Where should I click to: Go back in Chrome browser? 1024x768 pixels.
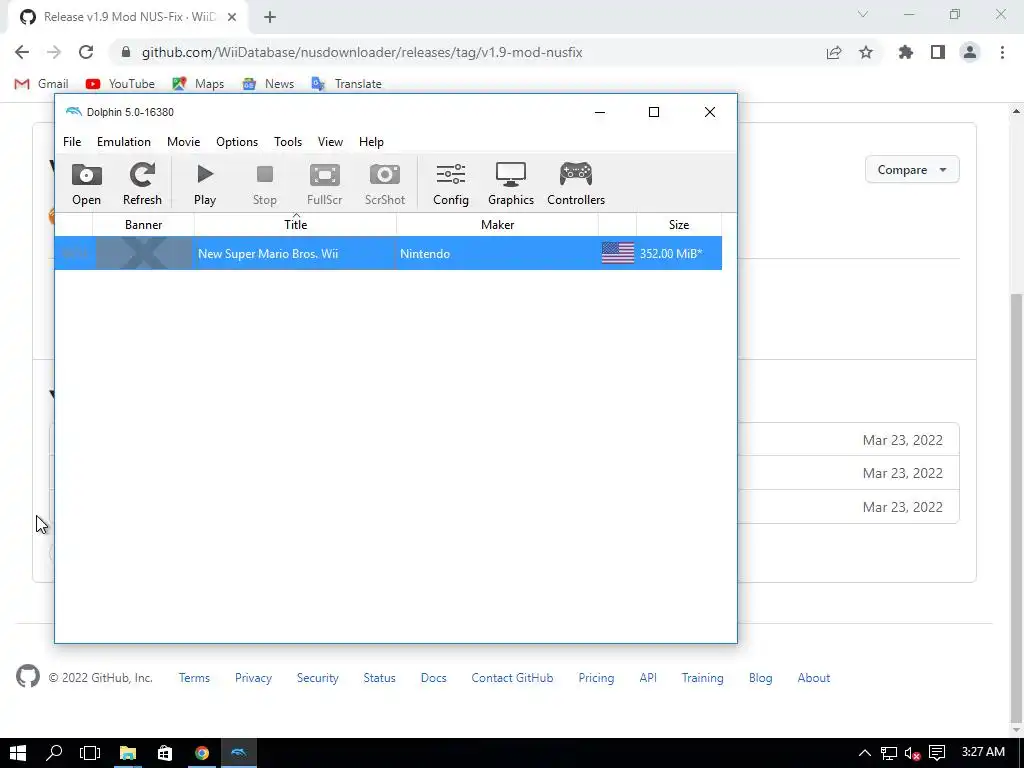pyautogui.click(x=22, y=52)
